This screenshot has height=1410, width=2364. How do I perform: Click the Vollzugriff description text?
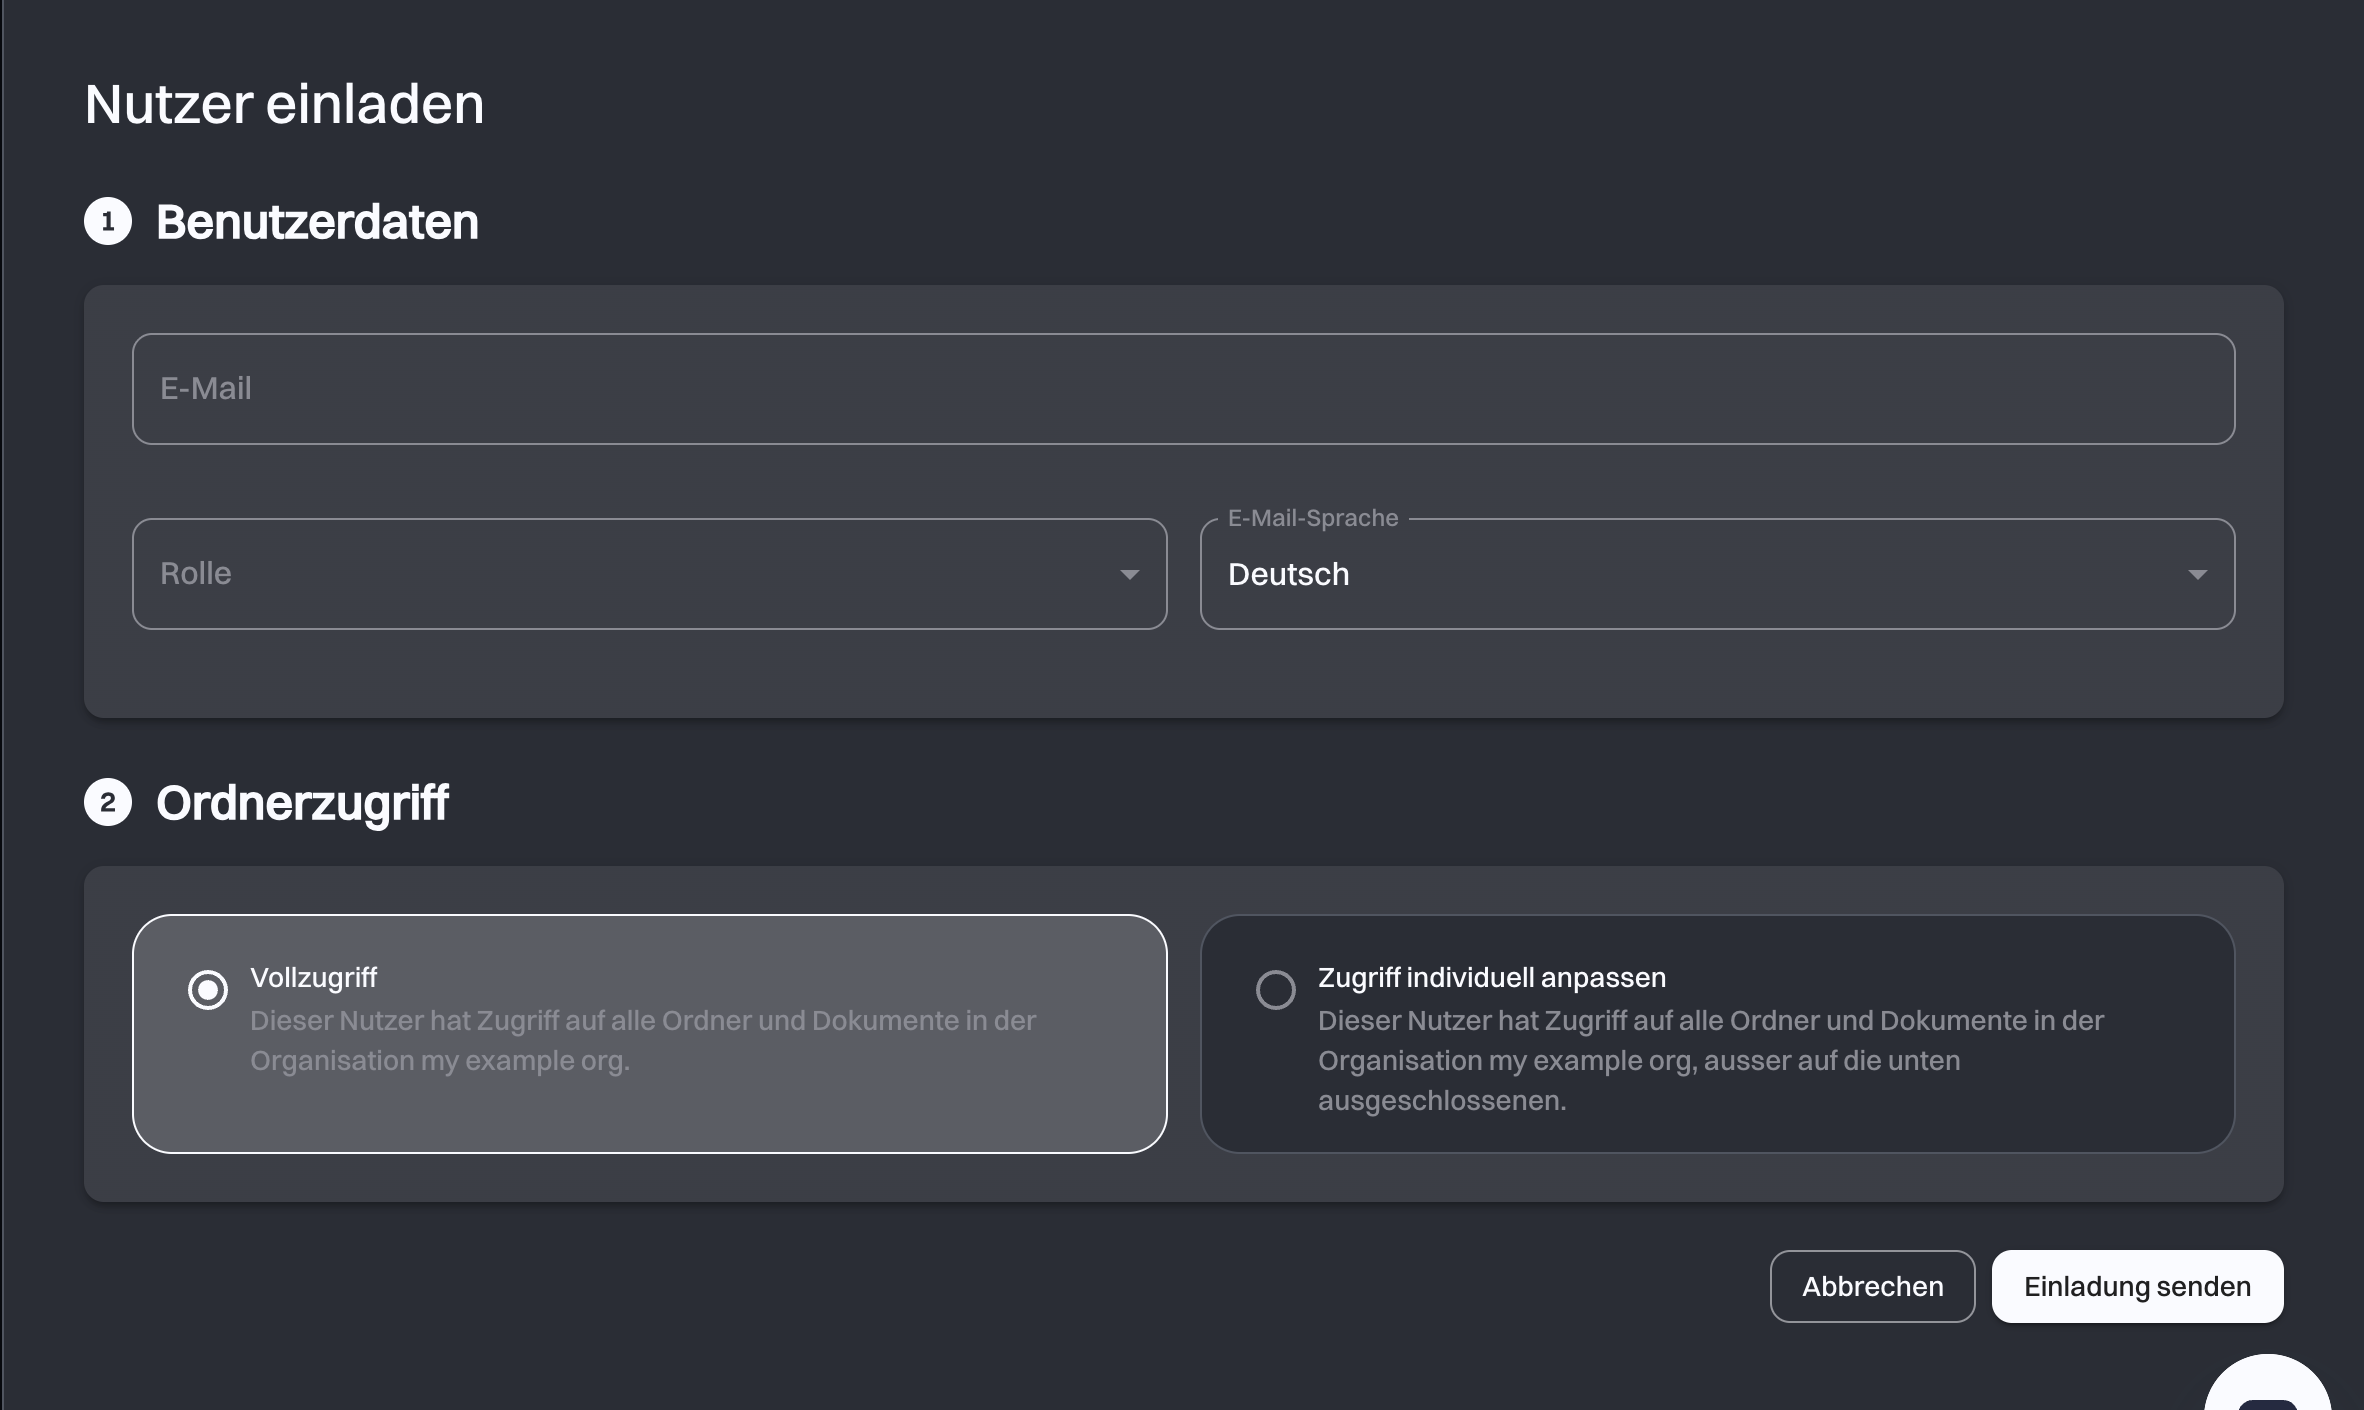point(643,1040)
